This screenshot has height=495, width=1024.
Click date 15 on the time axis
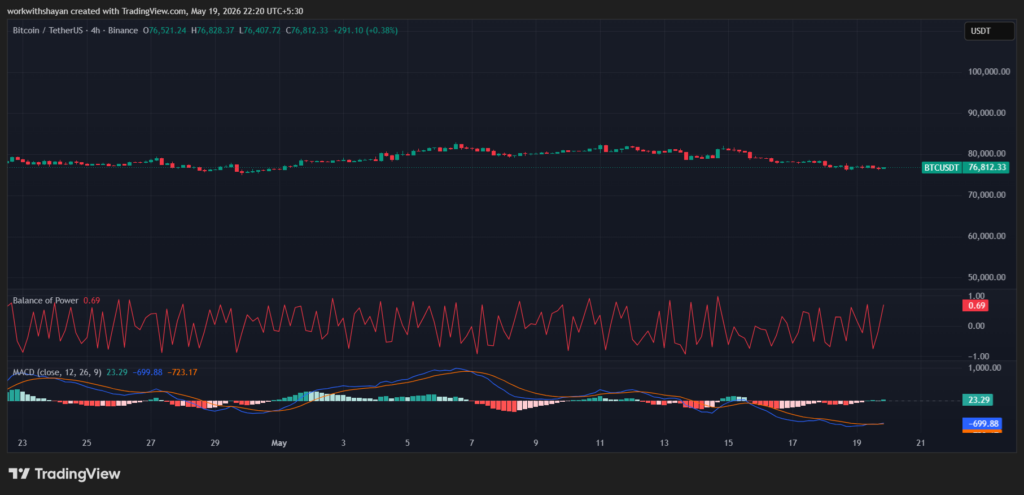tap(728, 443)
